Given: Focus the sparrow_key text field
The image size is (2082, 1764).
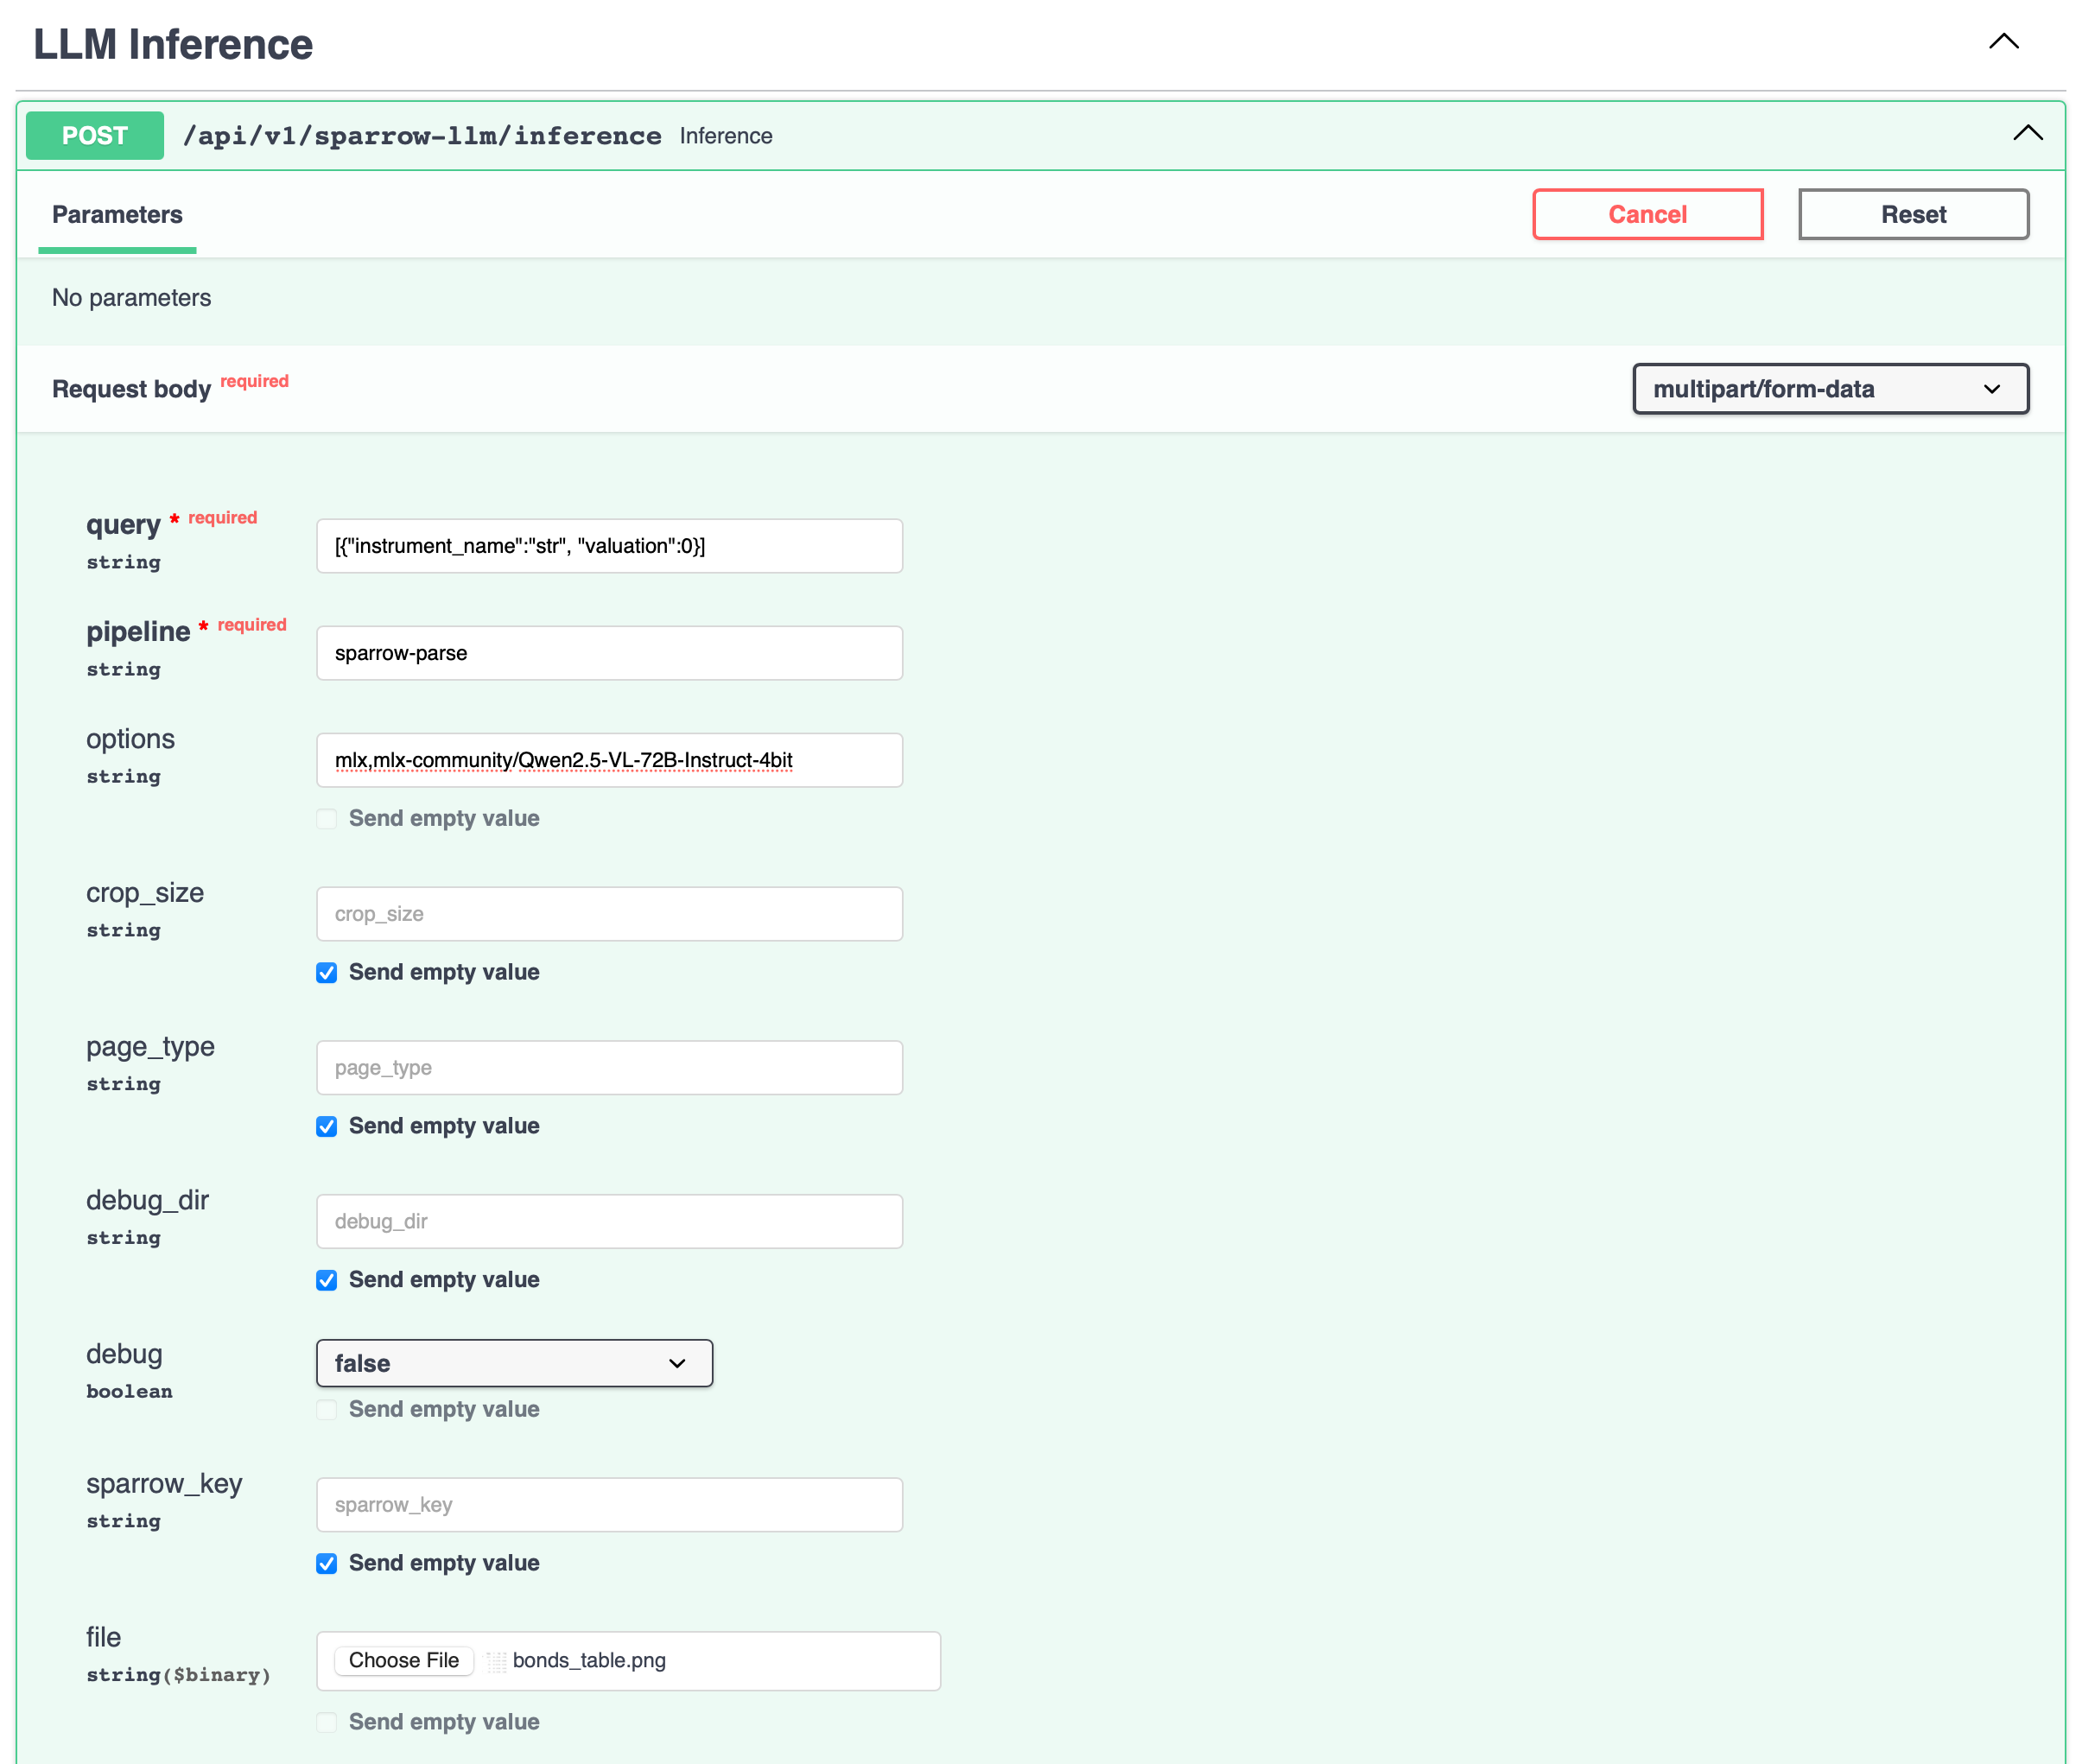Looking at the screenshot, I should tap(609, 1505).
